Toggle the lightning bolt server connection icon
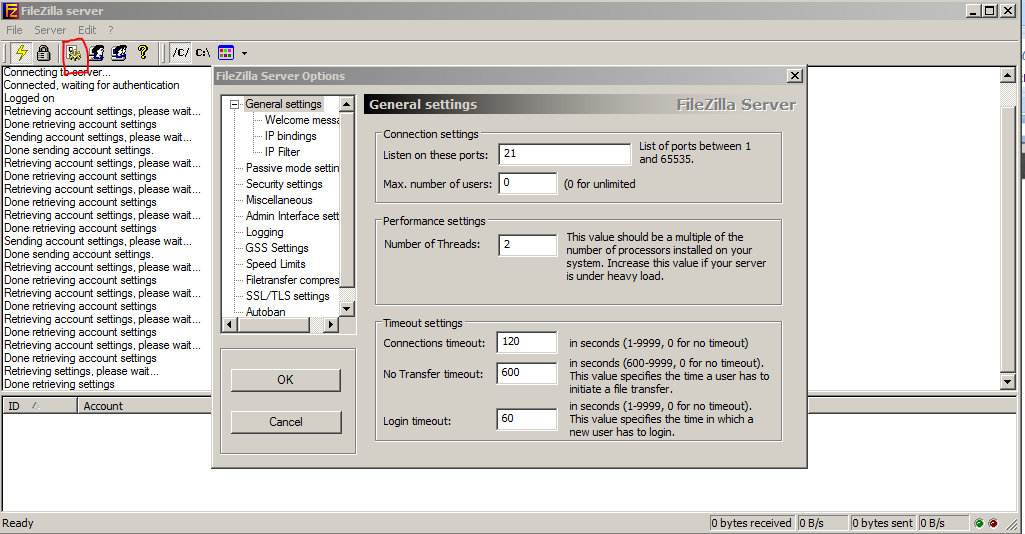The image size is (1025, 534). (x=22, y=52)
